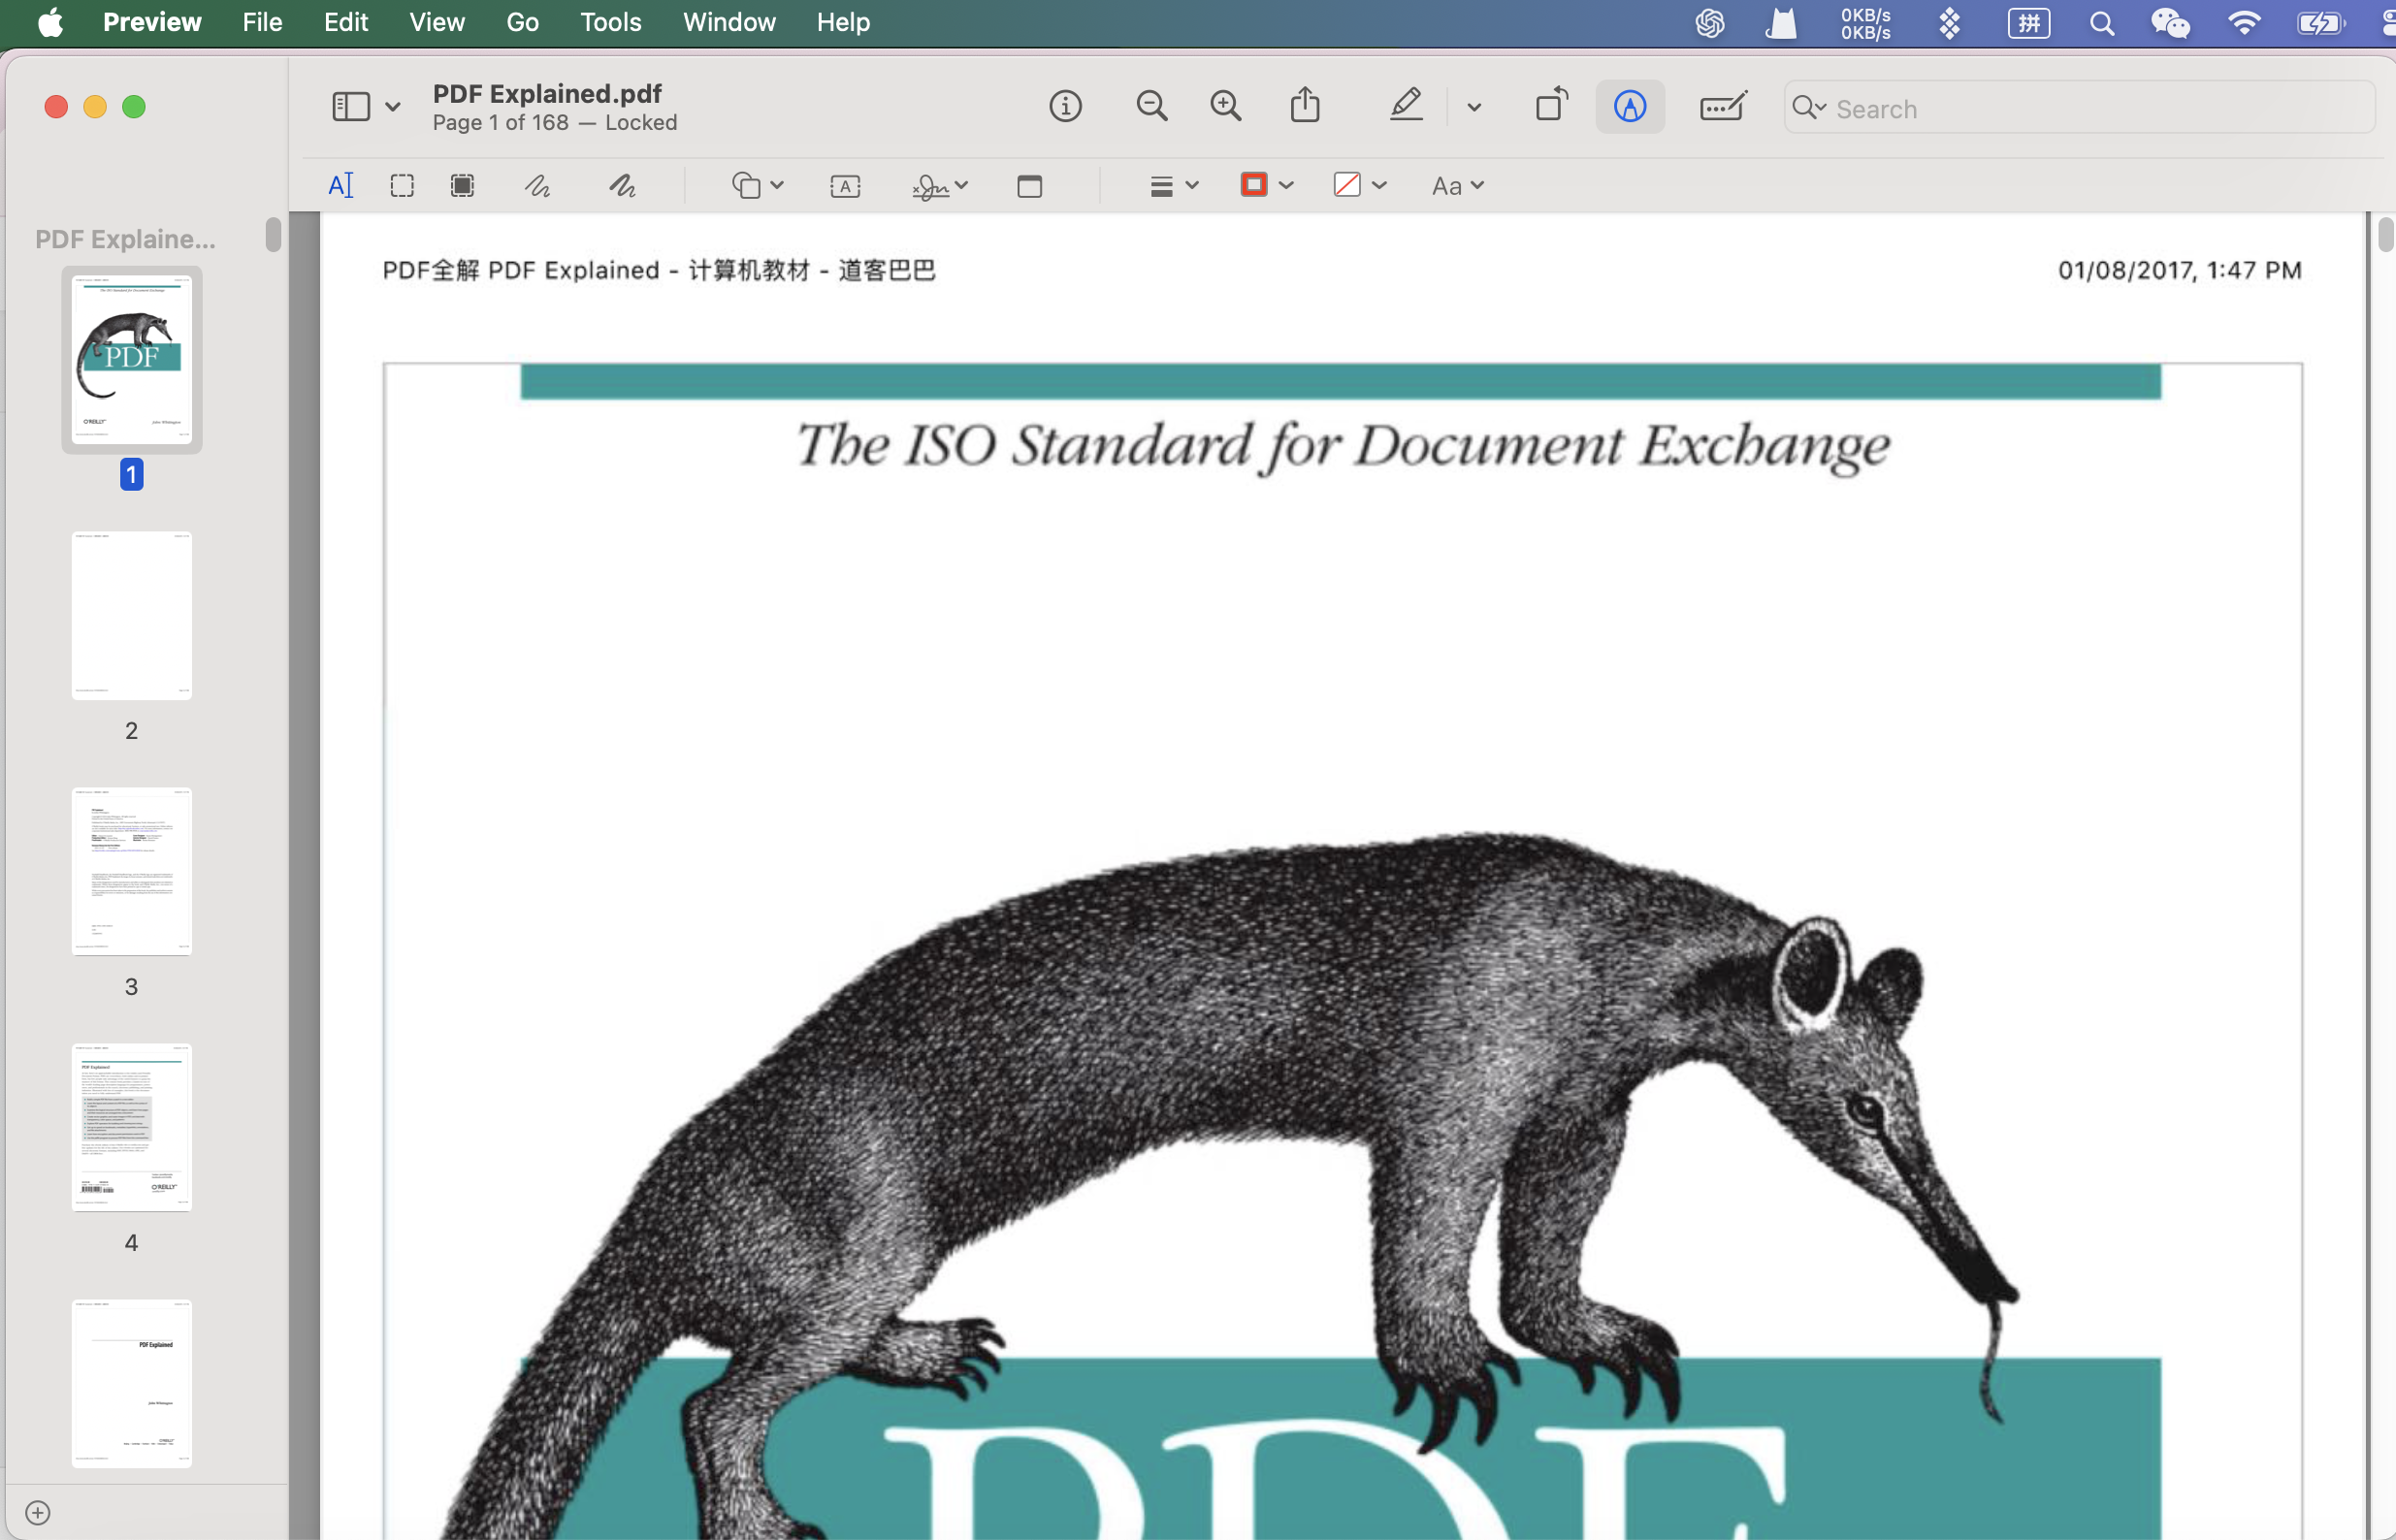Screen dimensions: 2396x1540
Task: Open the search options magnifier chevron
Action: [1809, 107]
